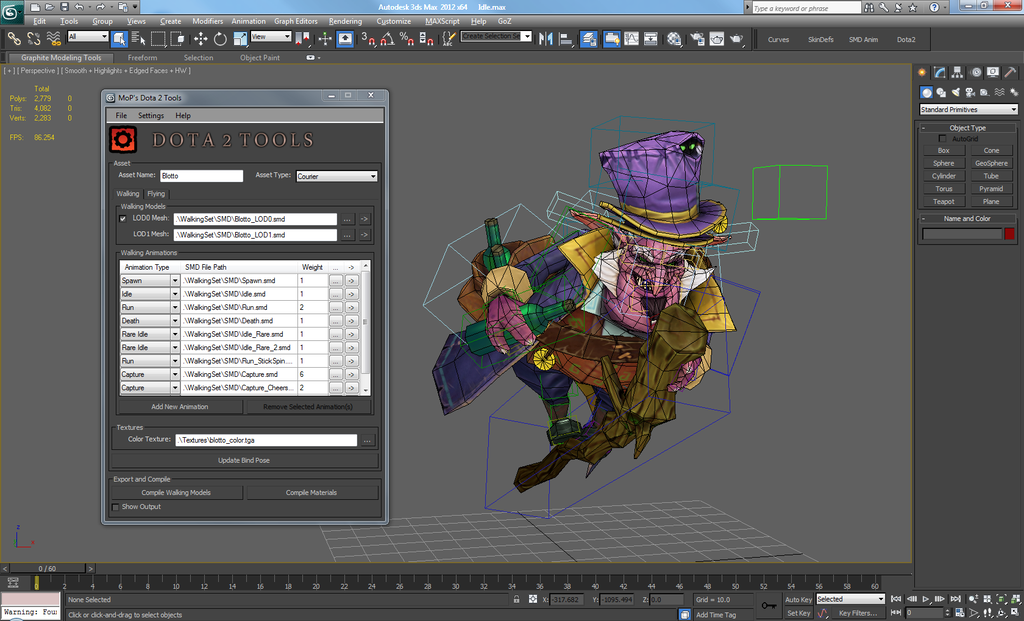
Task: Open the MAXScript menu
Action: (x=442, y=22)
